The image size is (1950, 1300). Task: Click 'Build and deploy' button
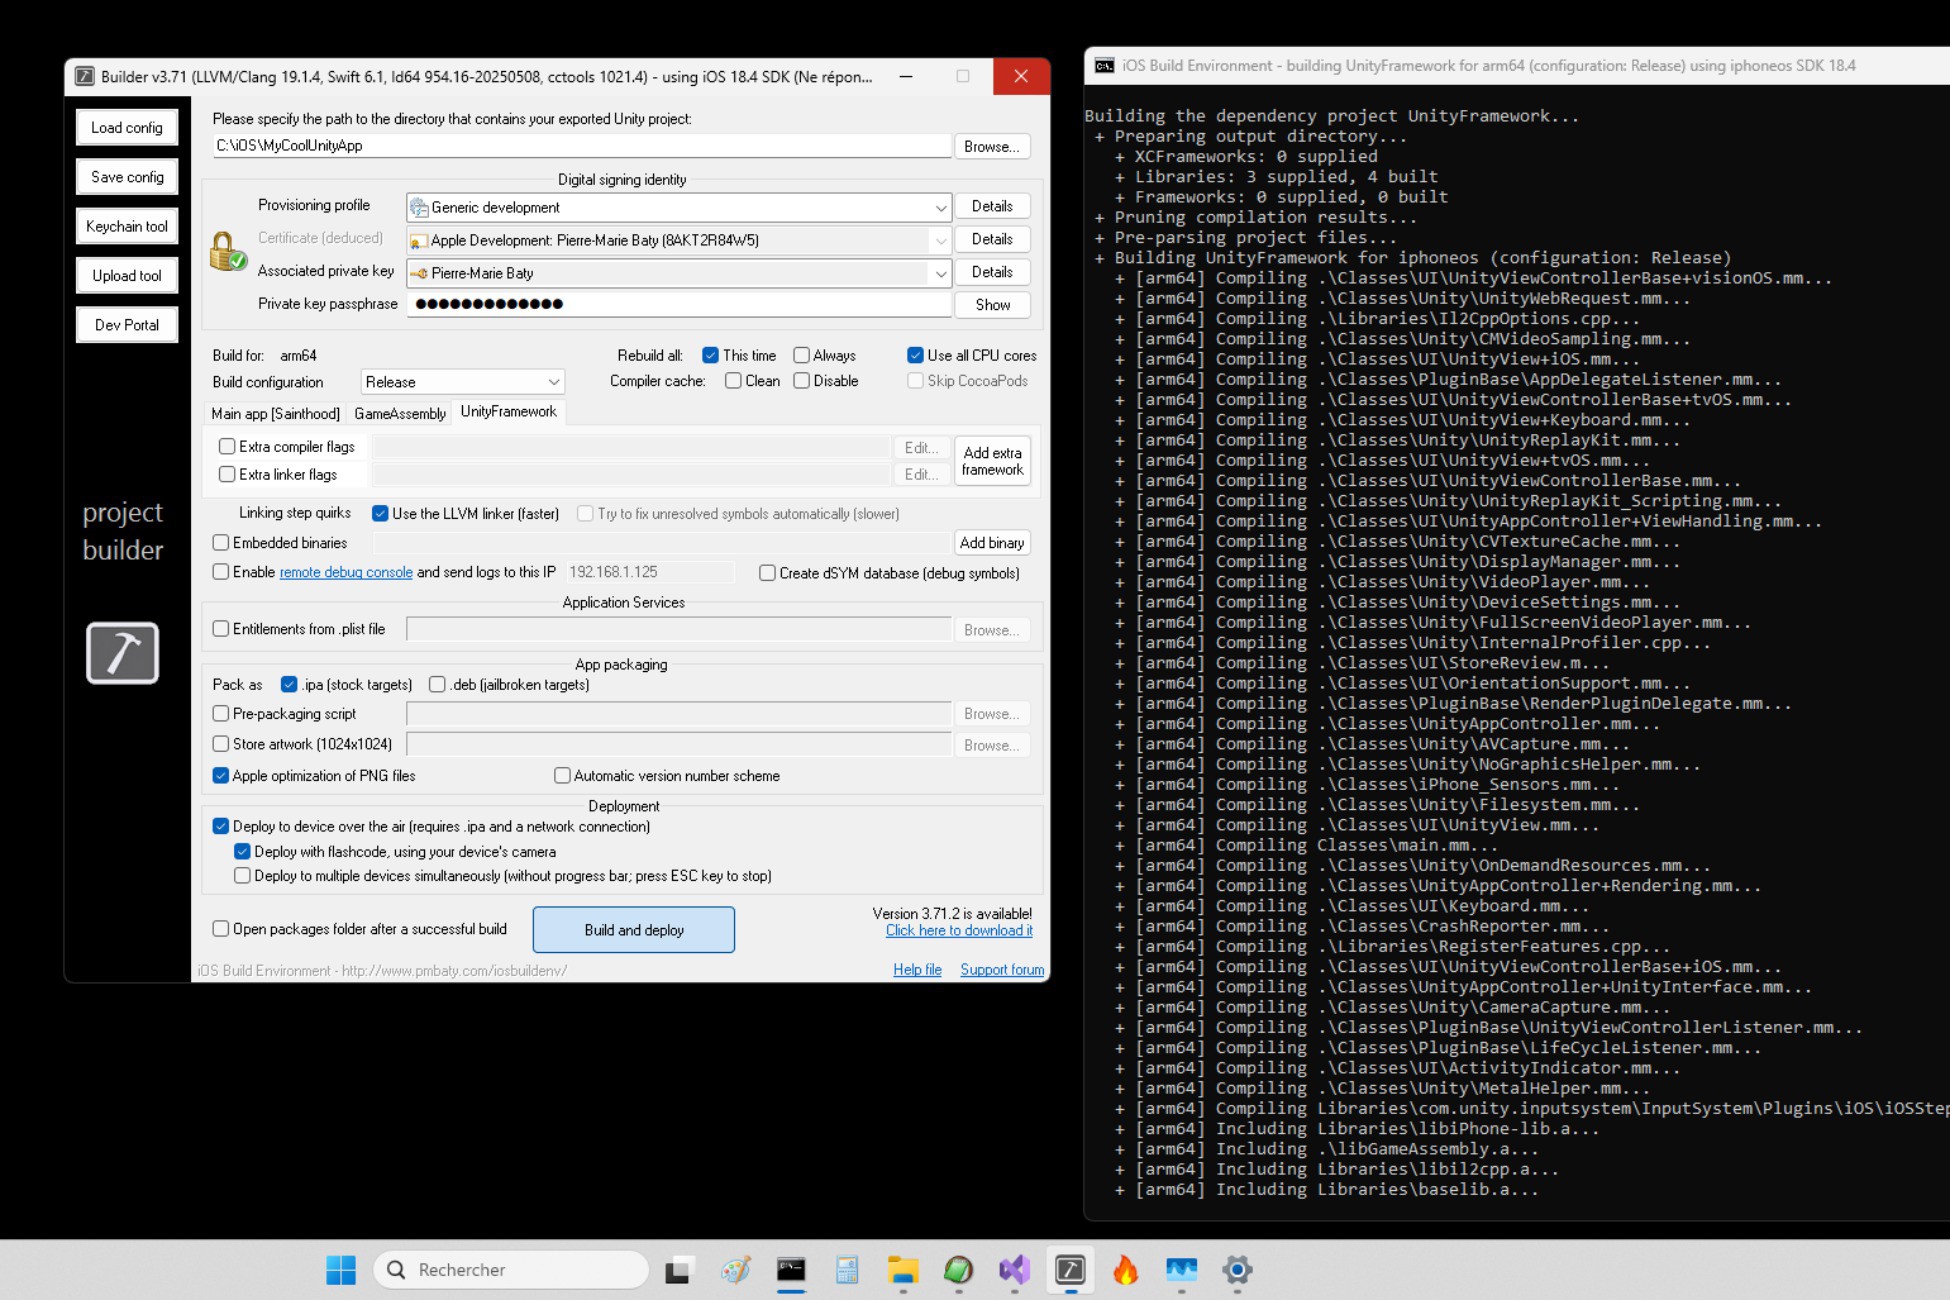[634, 930]
